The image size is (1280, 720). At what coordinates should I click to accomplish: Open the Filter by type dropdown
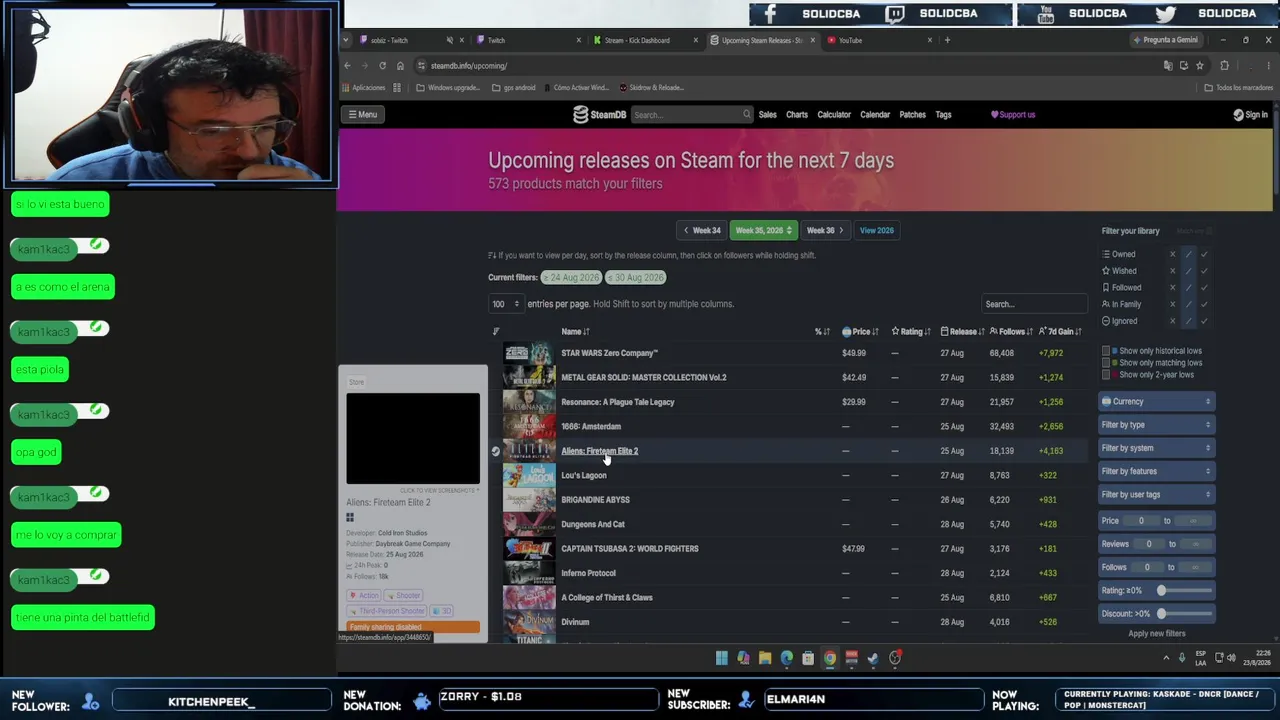(1156, 425)
